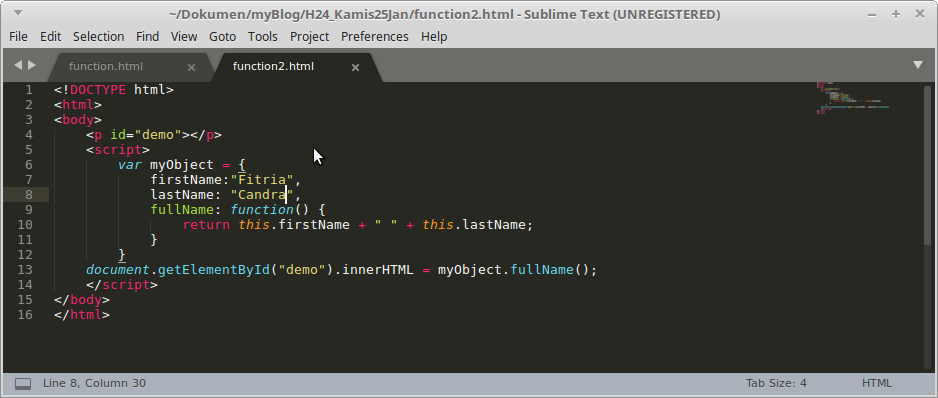The image size is (938, 398).
Task: Go to previous tab with left arrow
Action: point(17,65)
